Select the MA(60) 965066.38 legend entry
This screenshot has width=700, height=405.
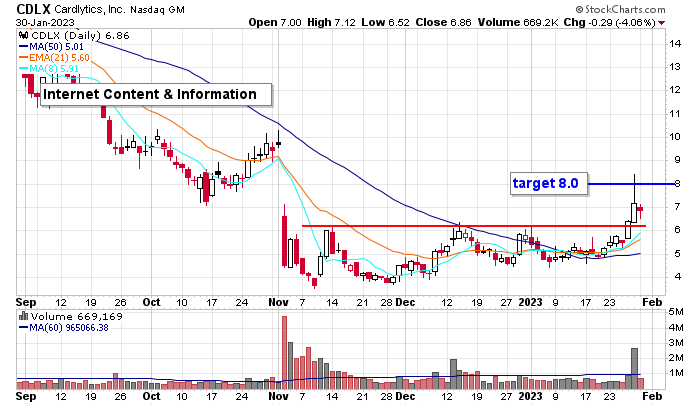[x=64, y=328]
